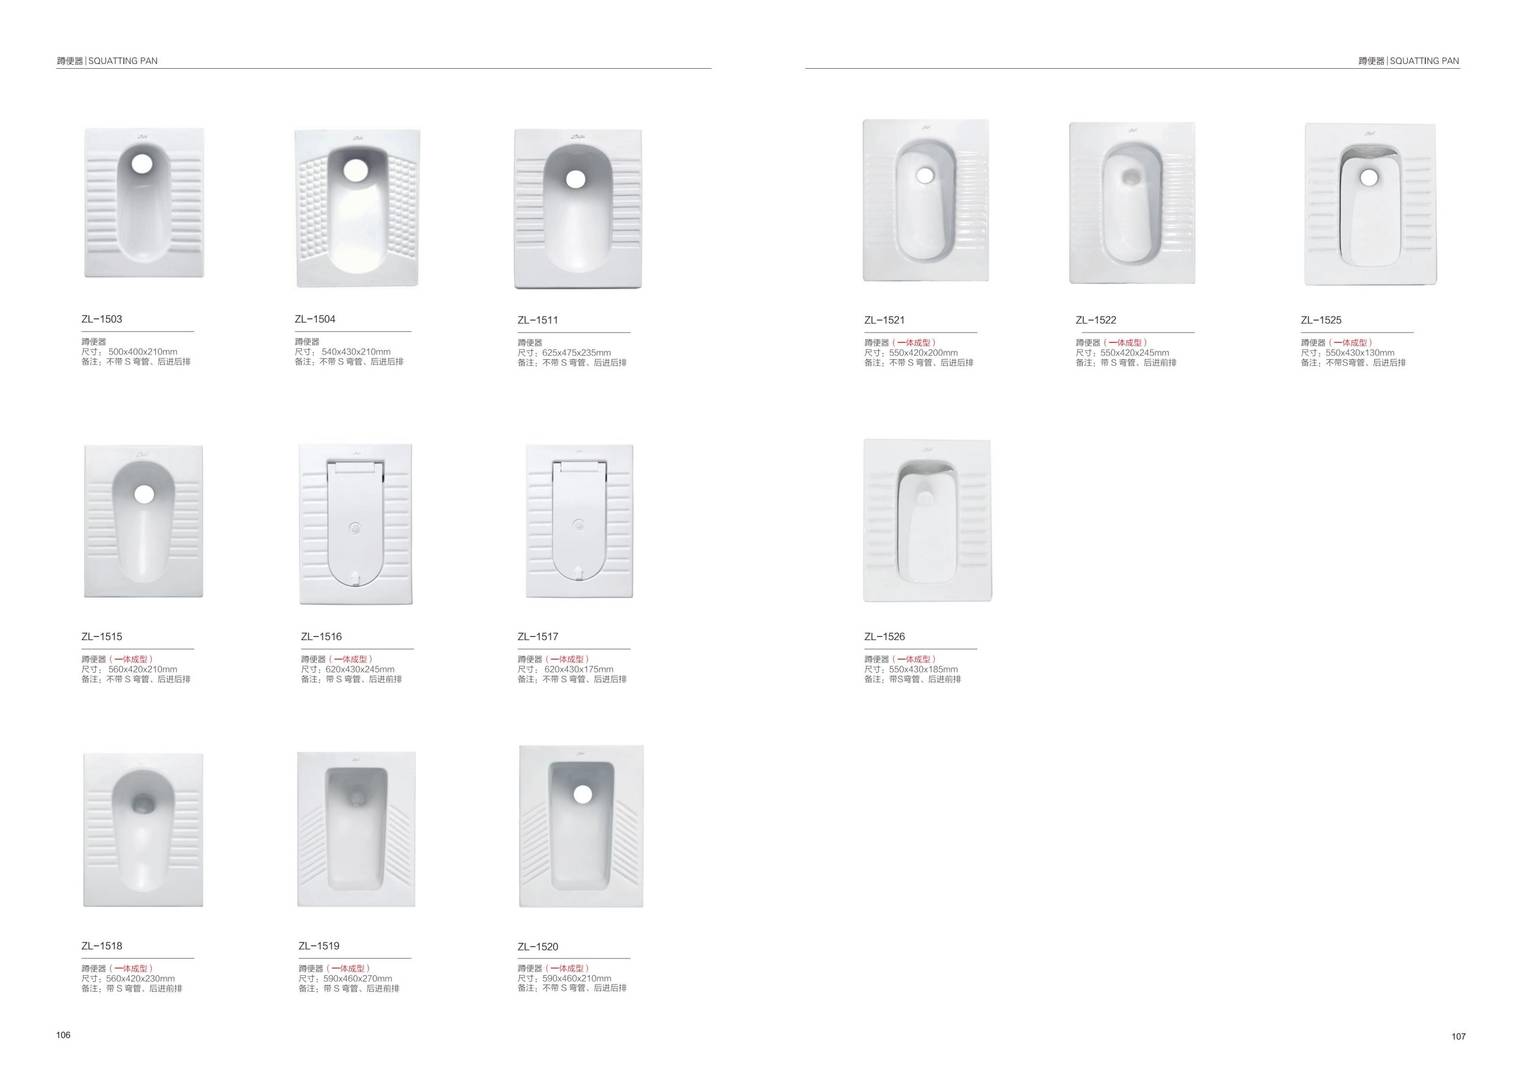Click the ZL-1515 squatting pan picture
Screen dimensions: 1517x1080
point(143,521)
